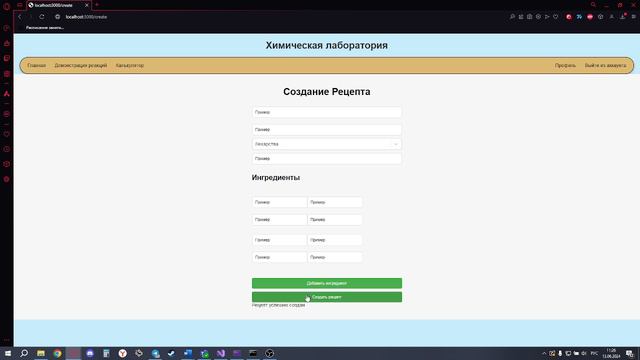Go back with the browser back arrow
Image resolution: width=640 pixels, height=360 pixels.
(19, 17)
